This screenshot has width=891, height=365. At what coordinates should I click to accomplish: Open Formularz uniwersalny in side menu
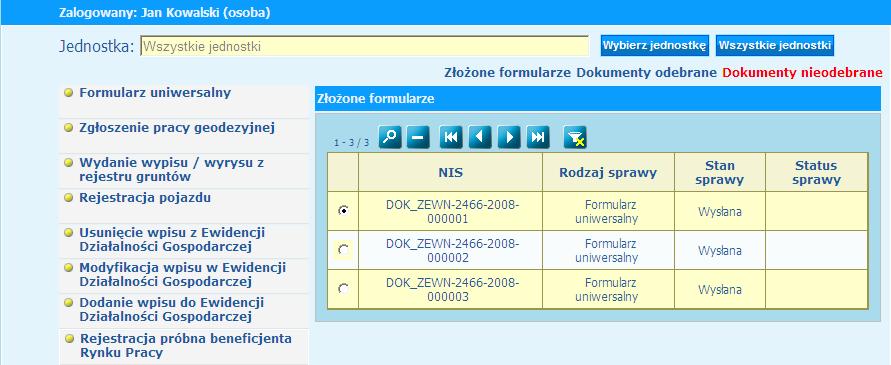tap(155, 93)
